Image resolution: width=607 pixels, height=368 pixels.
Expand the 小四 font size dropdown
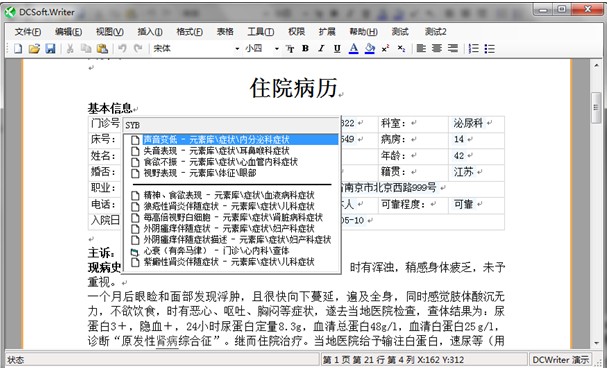pos(276,49)
